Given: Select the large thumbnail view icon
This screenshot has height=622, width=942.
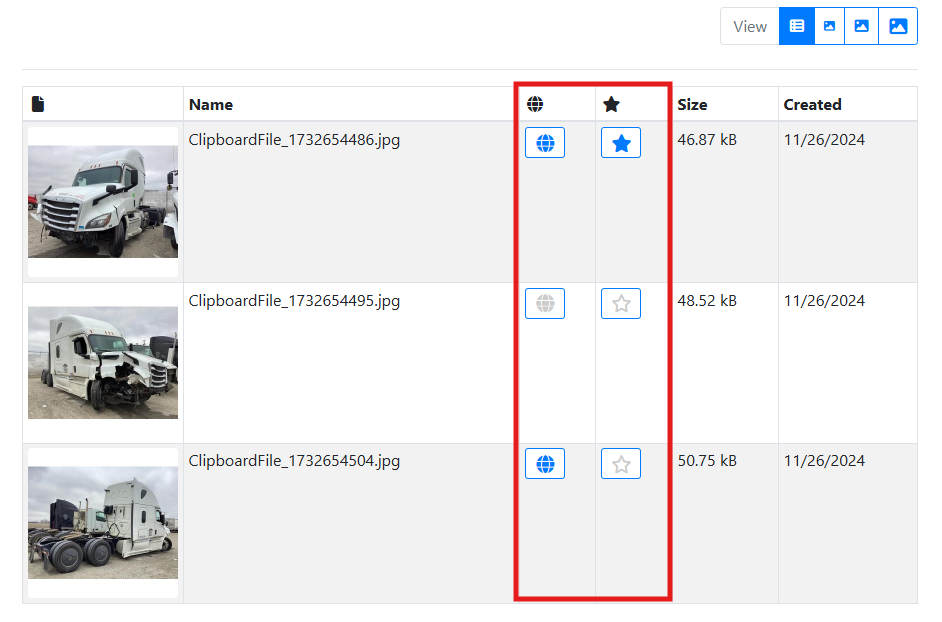Looking at the screenshot, I should [x=898, y=27].
